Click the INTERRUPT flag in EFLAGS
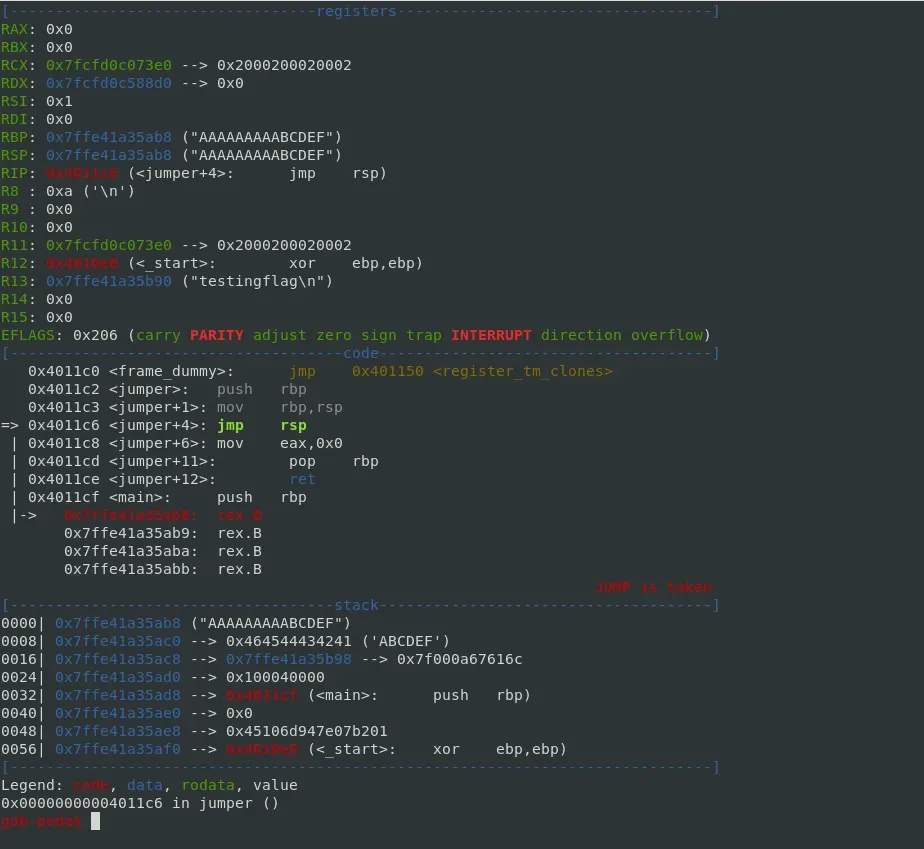924x849 pixels. (x=491, y=335)
